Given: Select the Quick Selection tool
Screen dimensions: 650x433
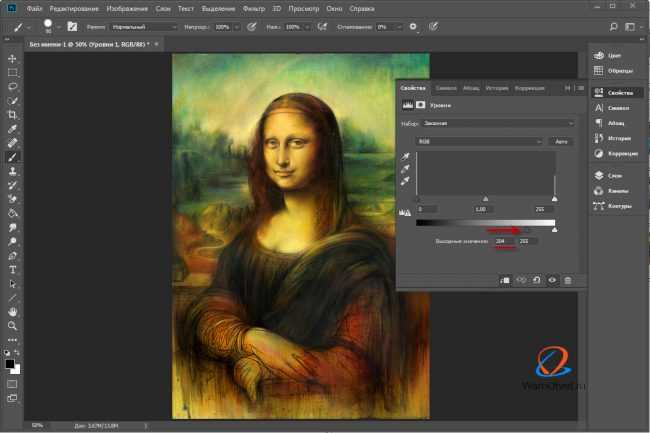Looking at the screenshot, I should point(12,101).
